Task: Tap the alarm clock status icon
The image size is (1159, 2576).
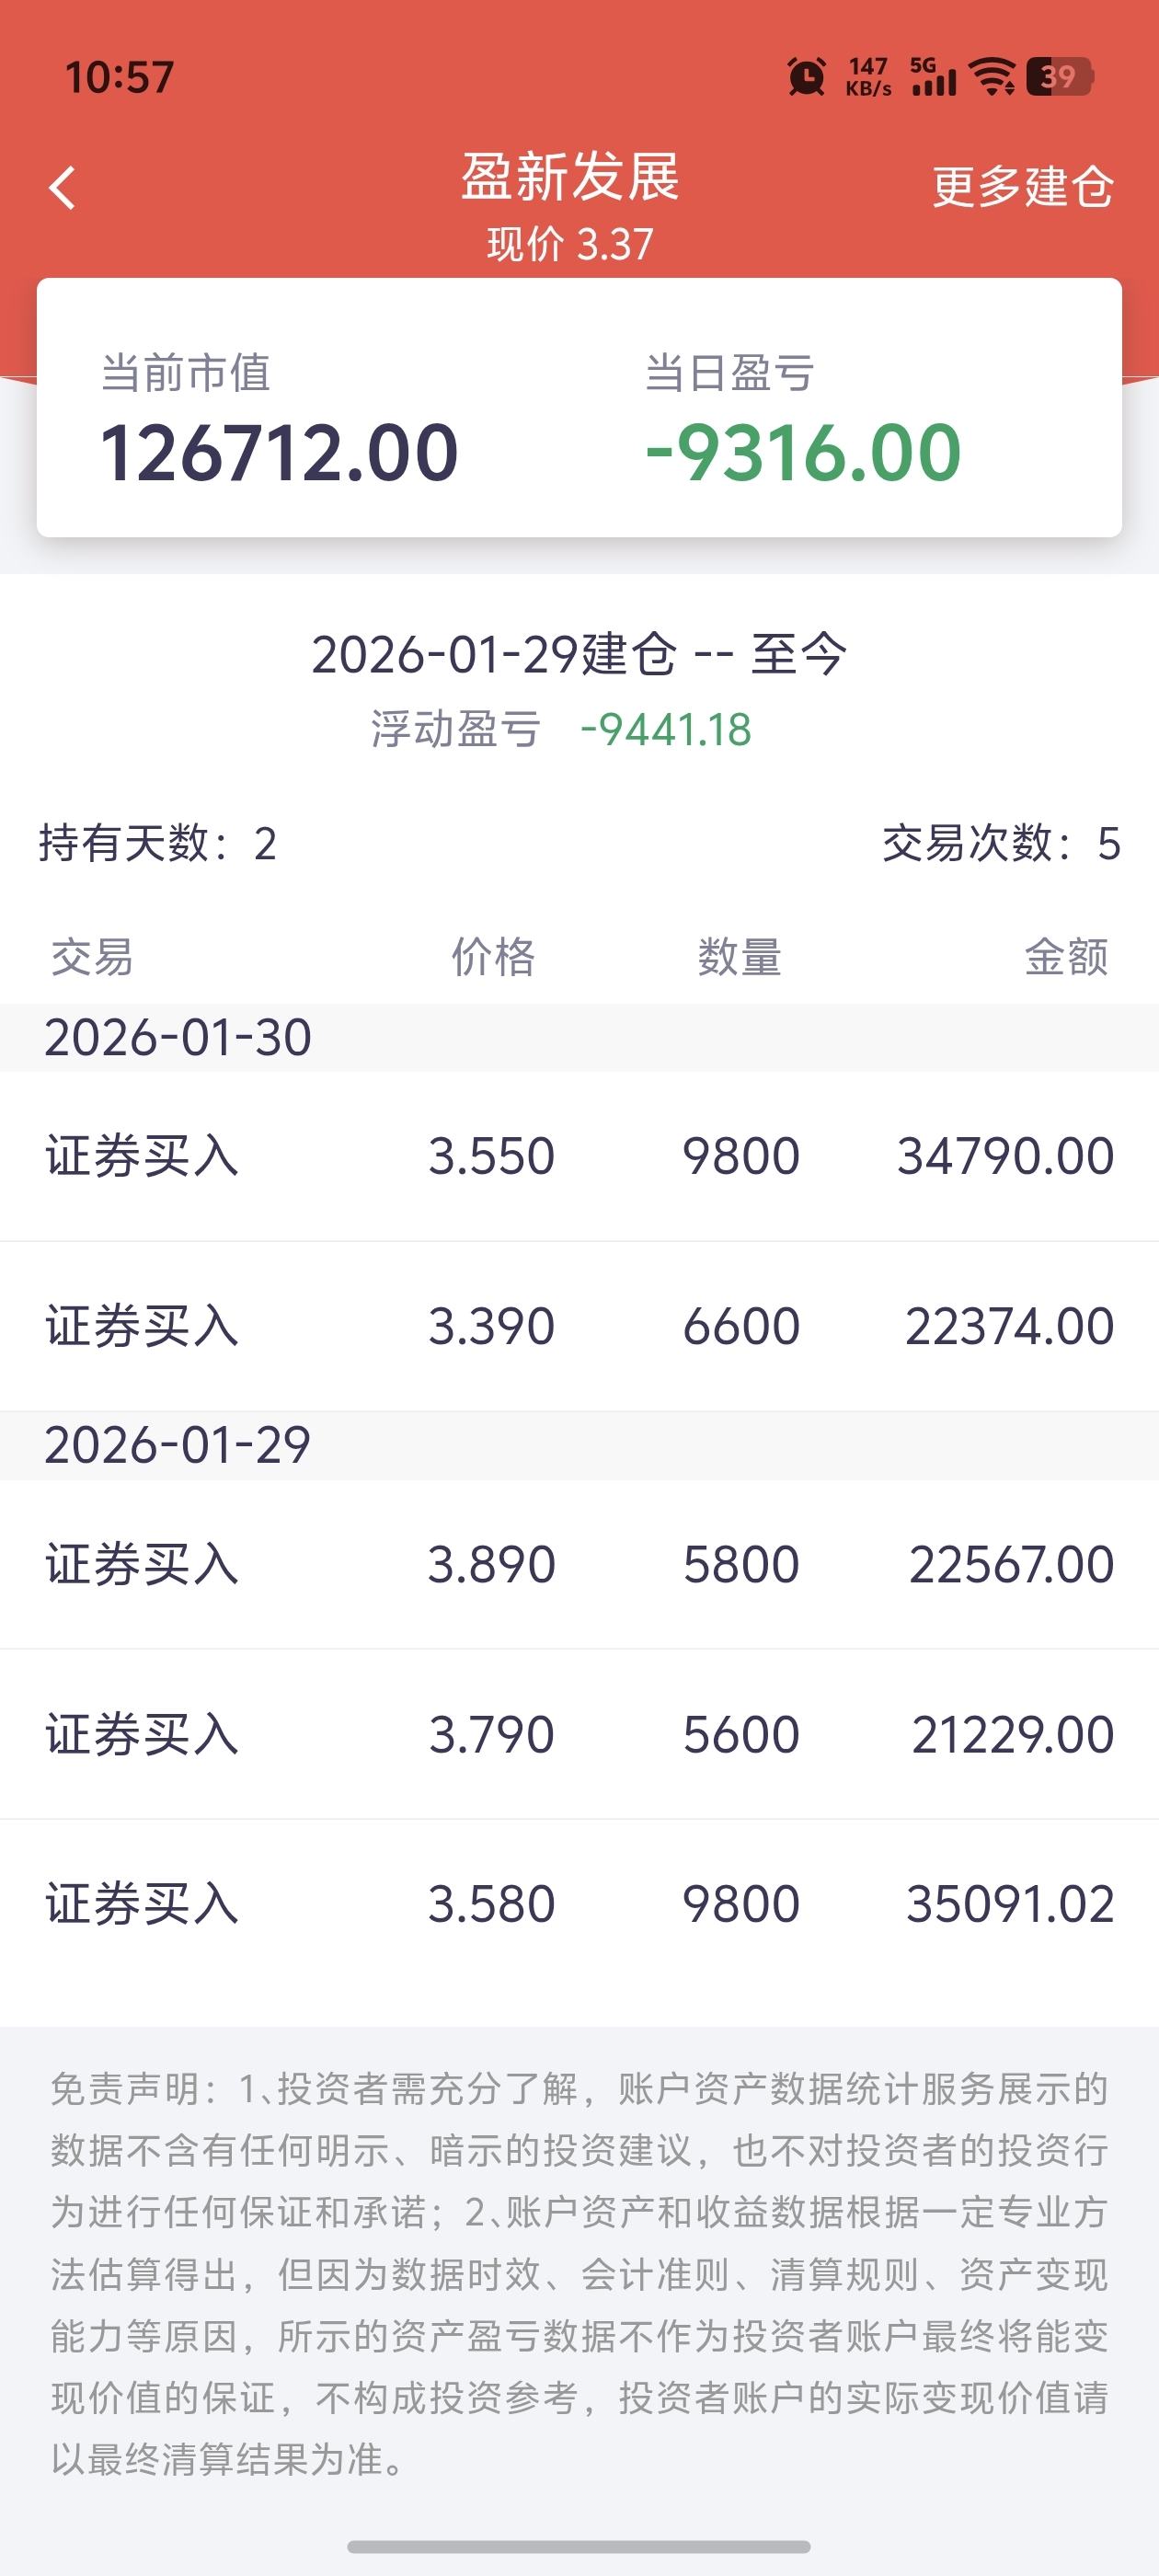Action: [806, 76]
